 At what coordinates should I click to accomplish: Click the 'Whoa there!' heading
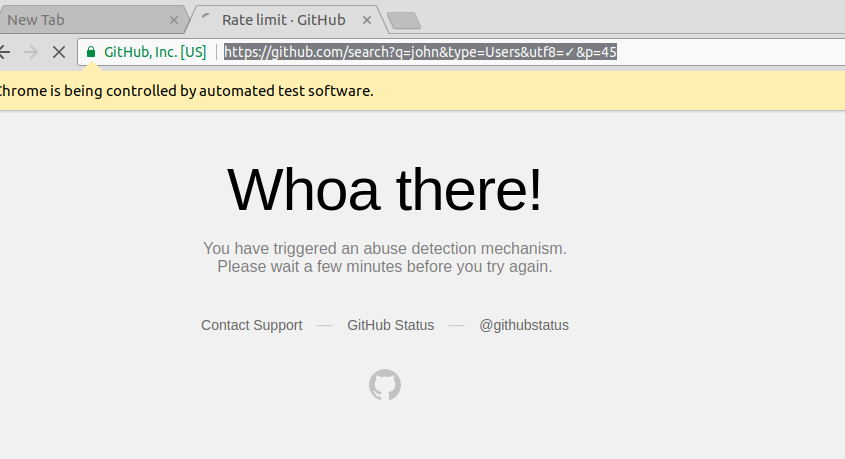385,190
